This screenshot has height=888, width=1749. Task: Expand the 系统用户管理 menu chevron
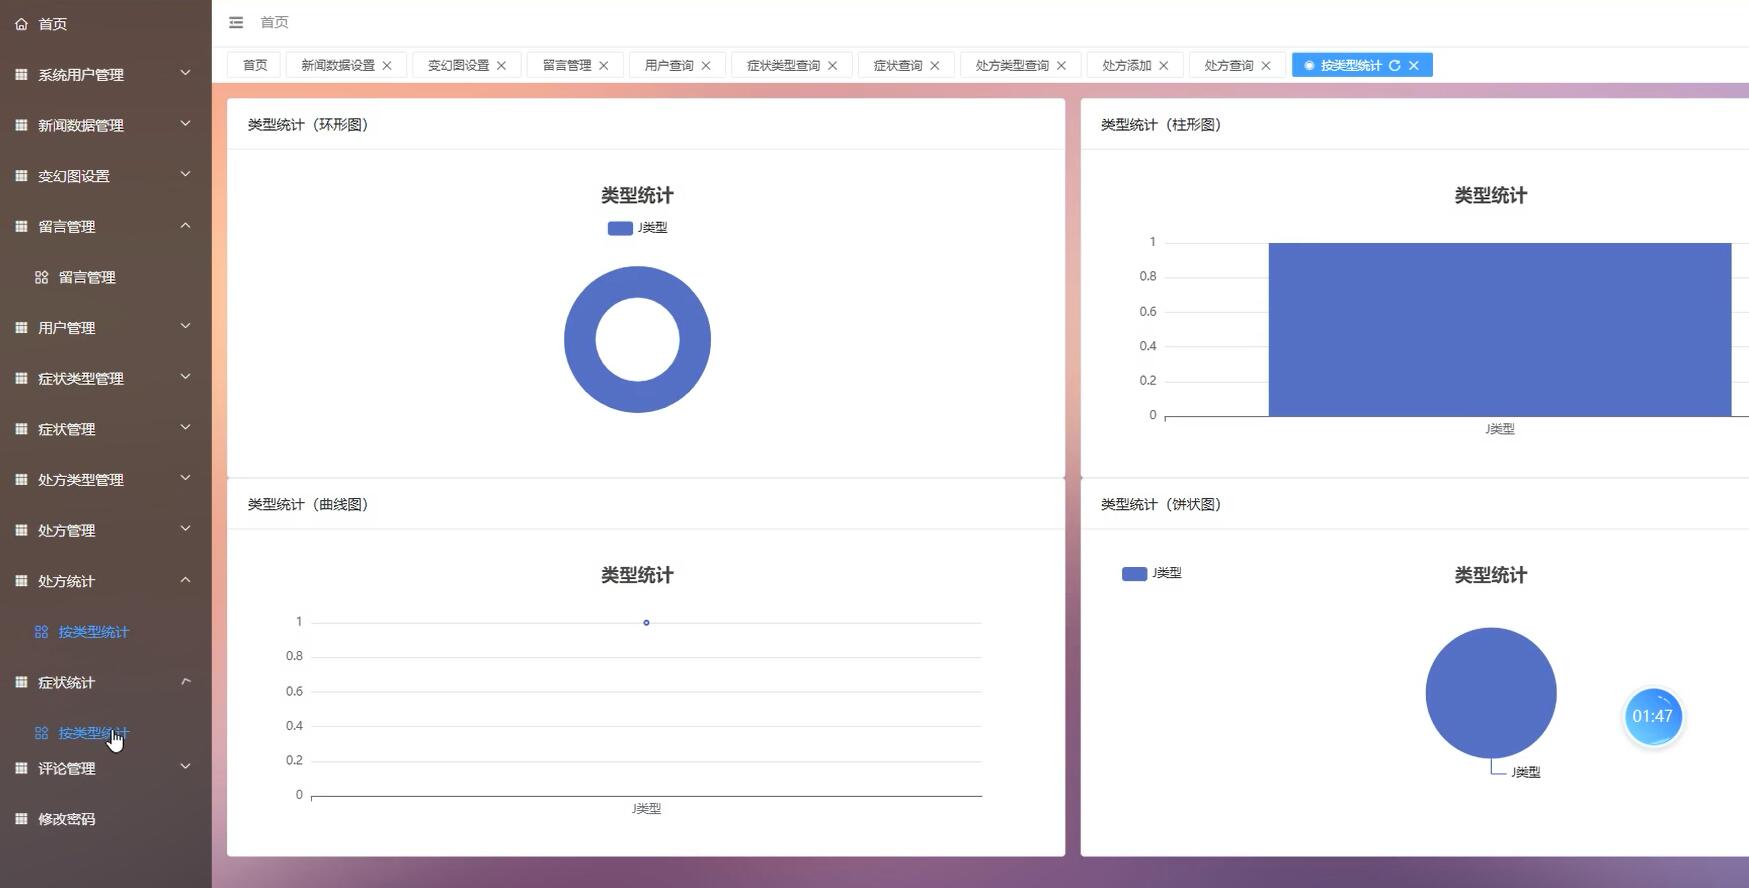[185, 73]
